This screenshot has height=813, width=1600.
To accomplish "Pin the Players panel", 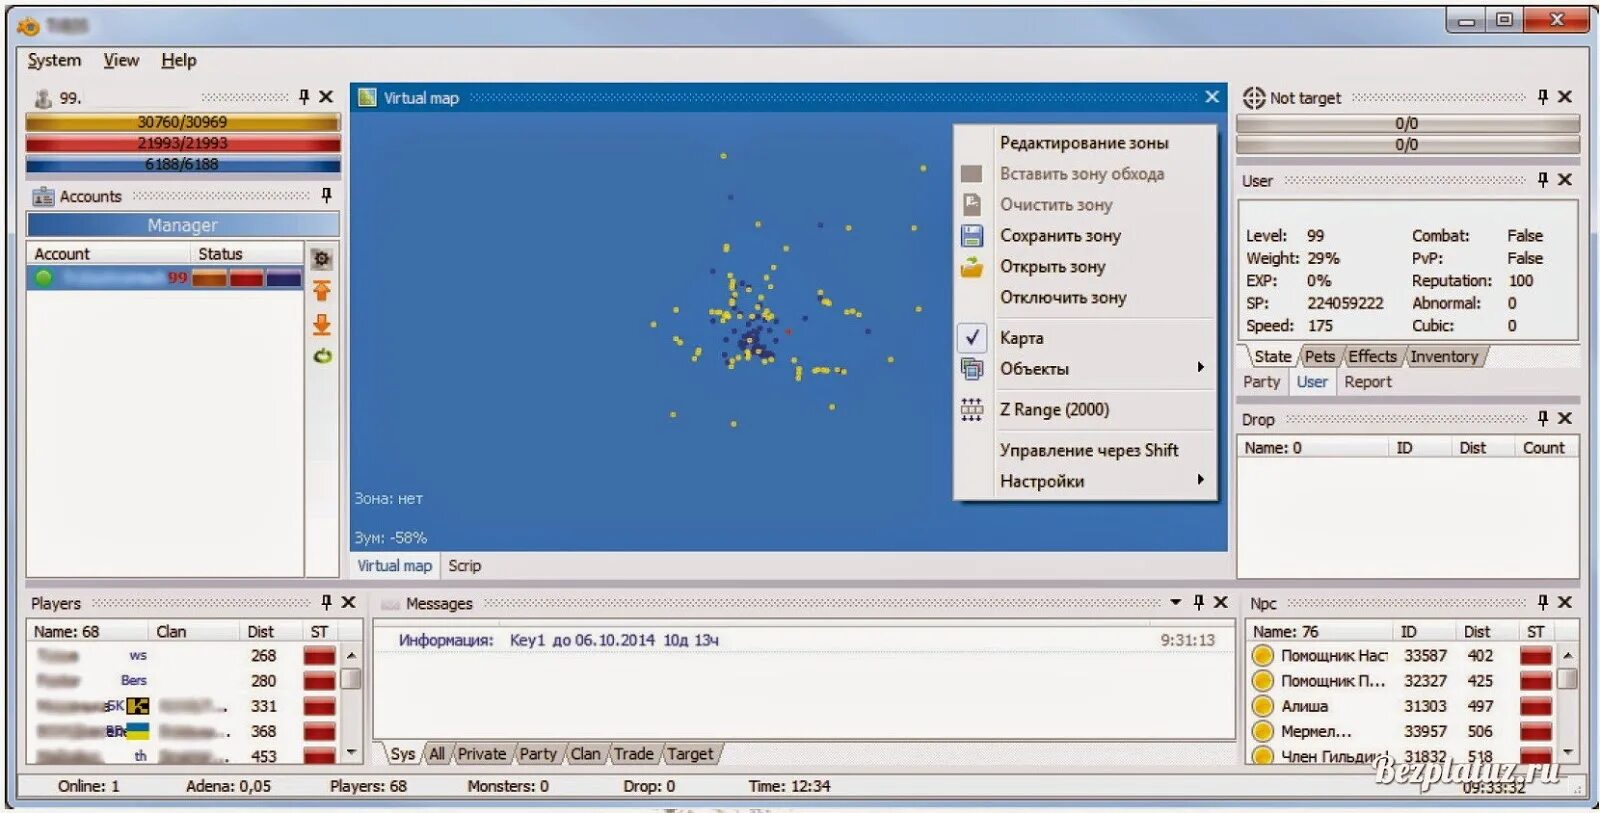I will tap(326, 602).
